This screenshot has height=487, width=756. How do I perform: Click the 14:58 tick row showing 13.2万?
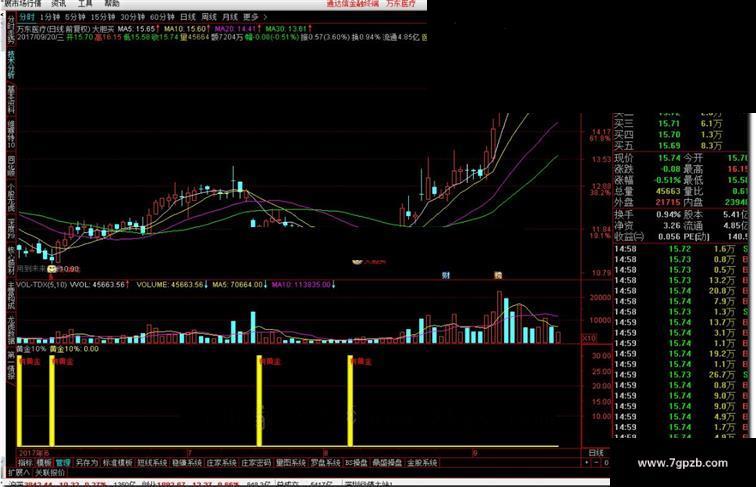[681, 281]
